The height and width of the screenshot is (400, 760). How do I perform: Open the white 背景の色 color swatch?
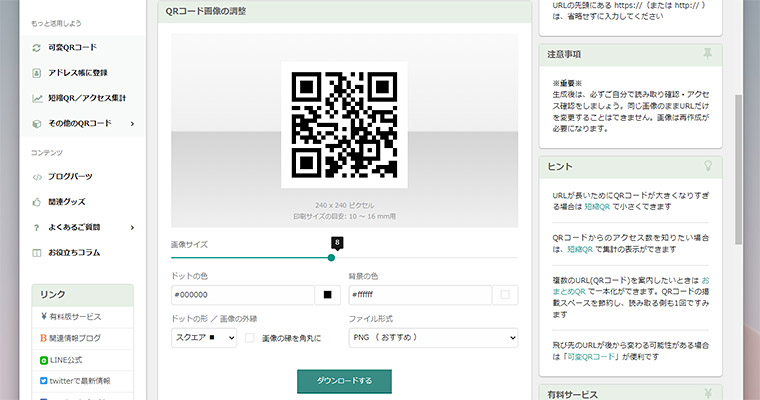[505, 295]
